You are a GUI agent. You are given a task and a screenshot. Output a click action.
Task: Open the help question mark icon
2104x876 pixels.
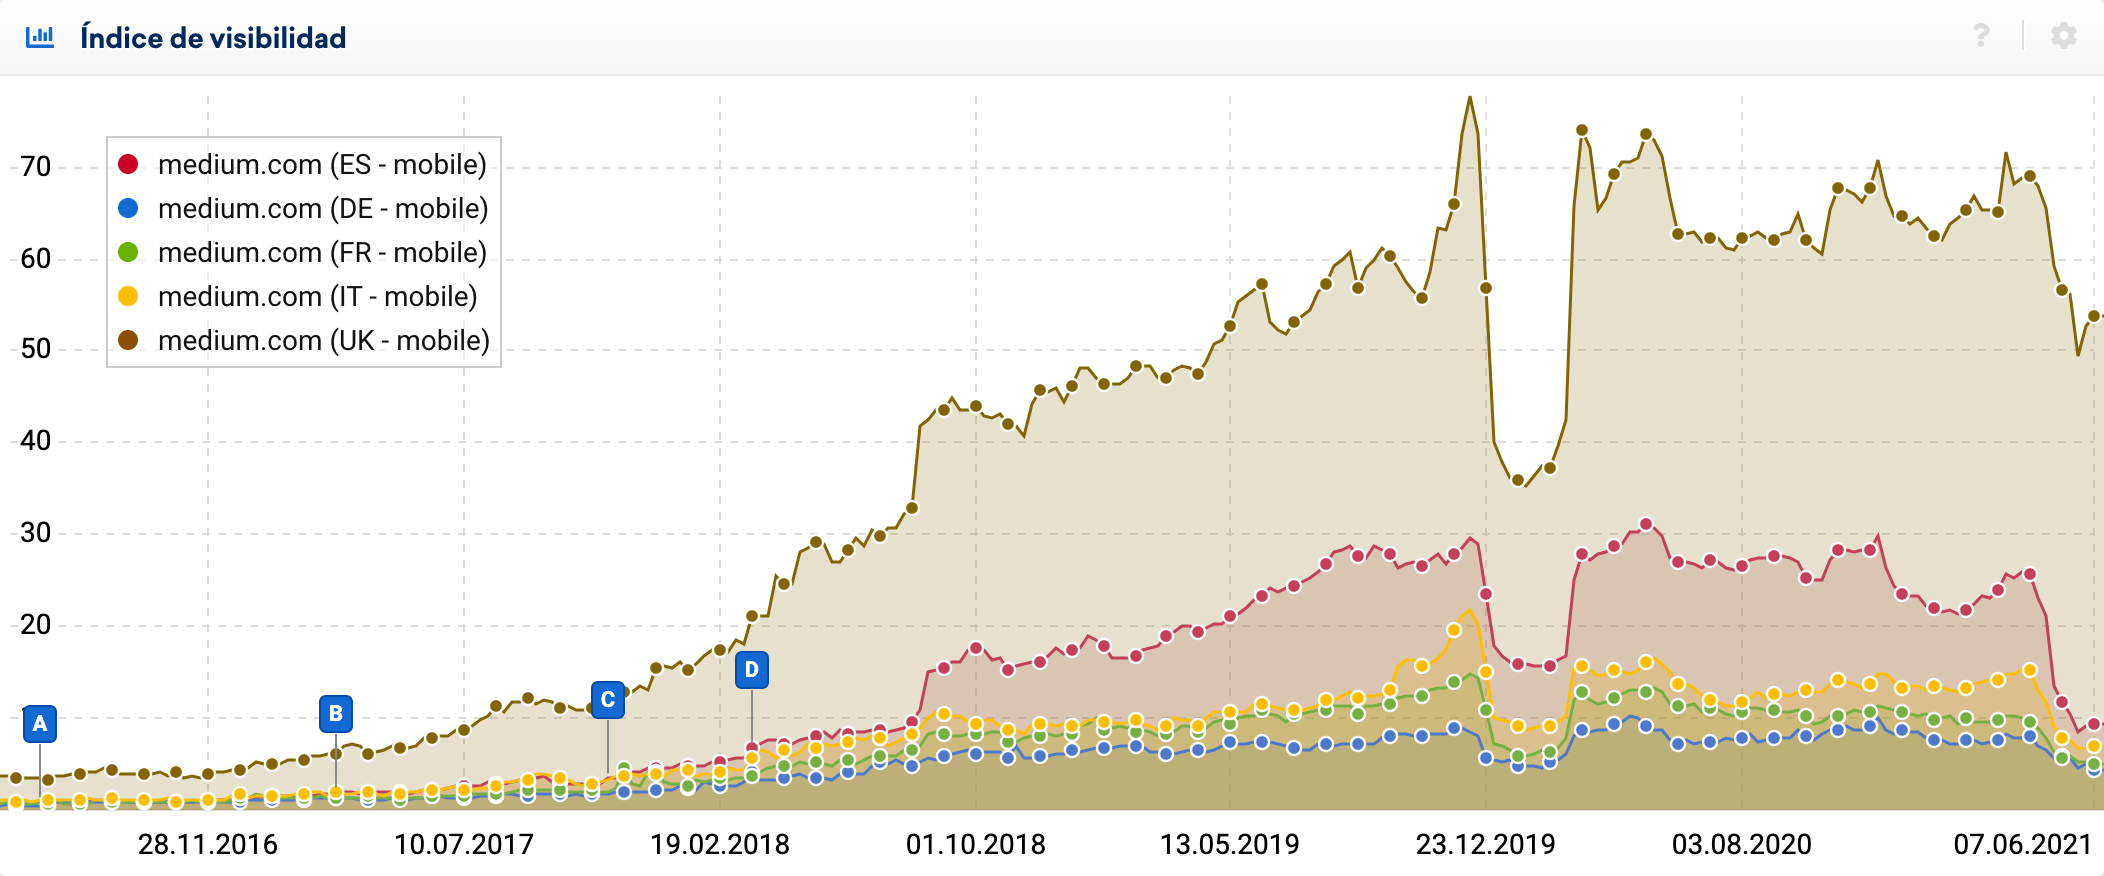1980,37
